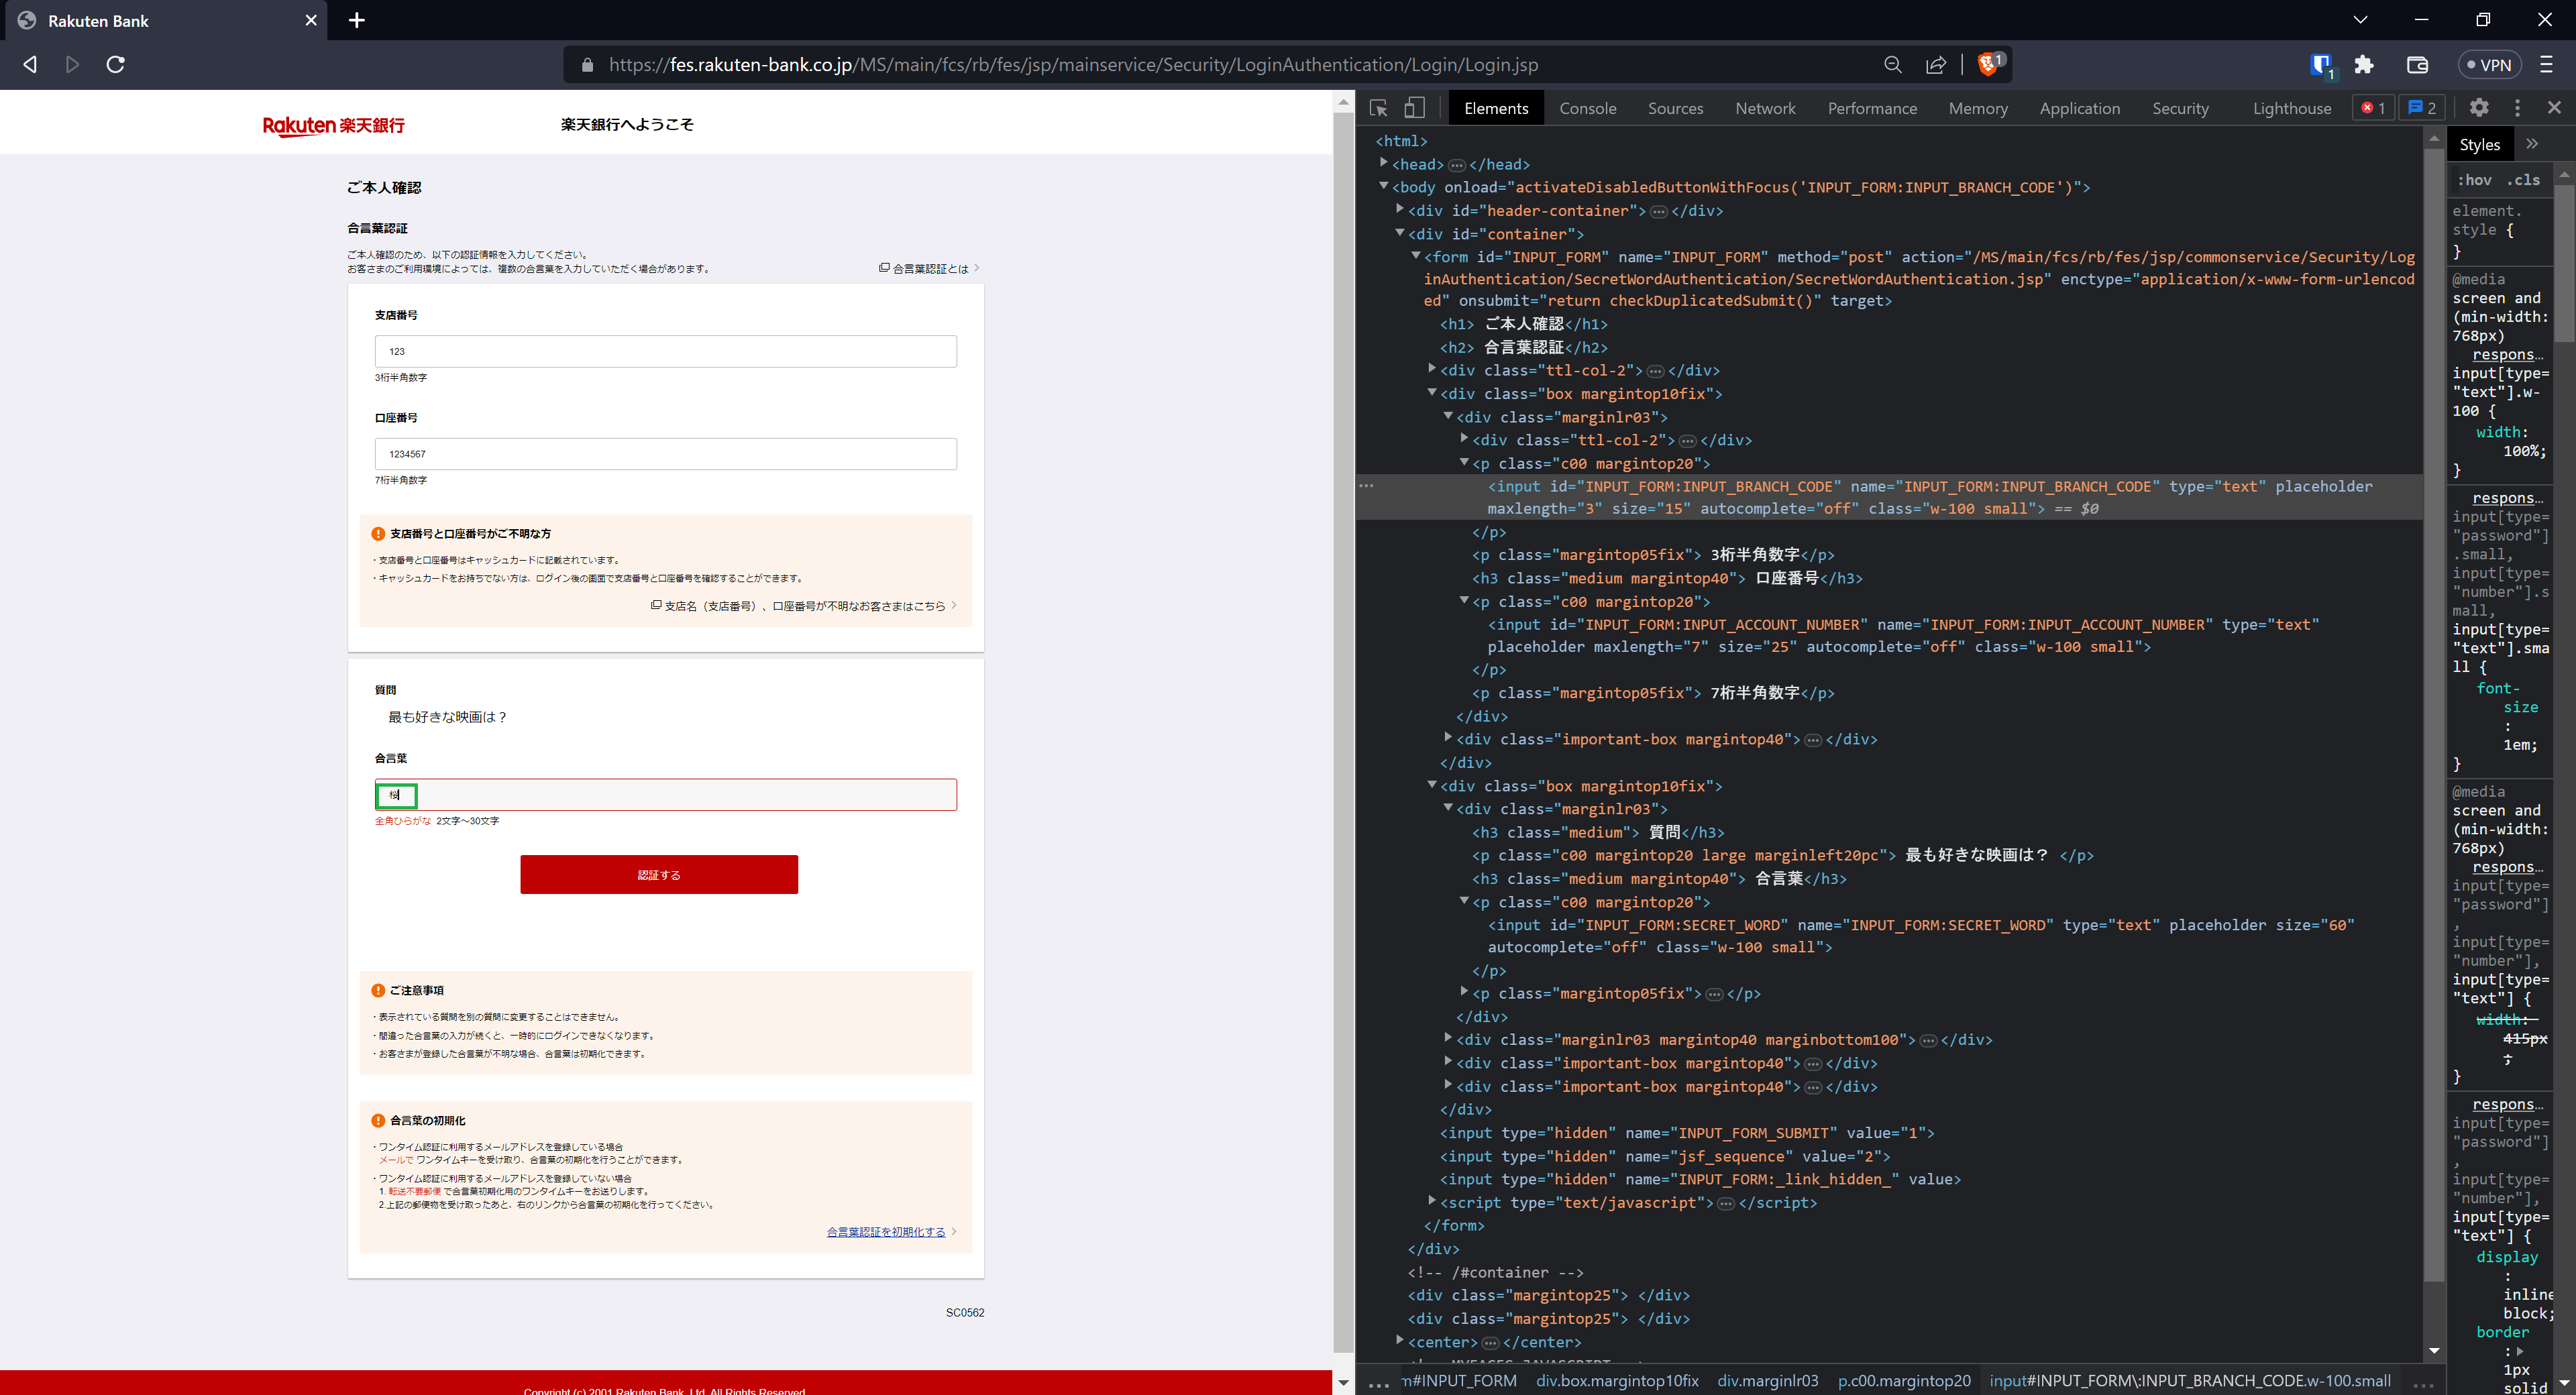Show the red error count badge
The height and width of the screenshot is (1395, 2576).
pos(2373,108)
